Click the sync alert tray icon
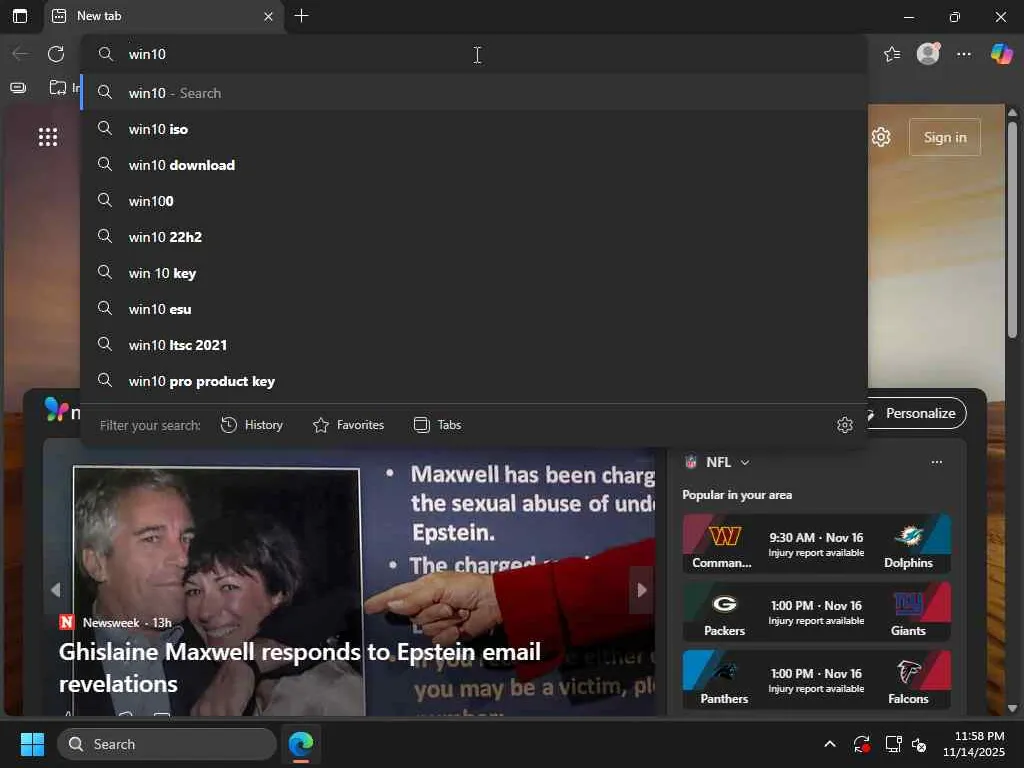 (861, 744)
